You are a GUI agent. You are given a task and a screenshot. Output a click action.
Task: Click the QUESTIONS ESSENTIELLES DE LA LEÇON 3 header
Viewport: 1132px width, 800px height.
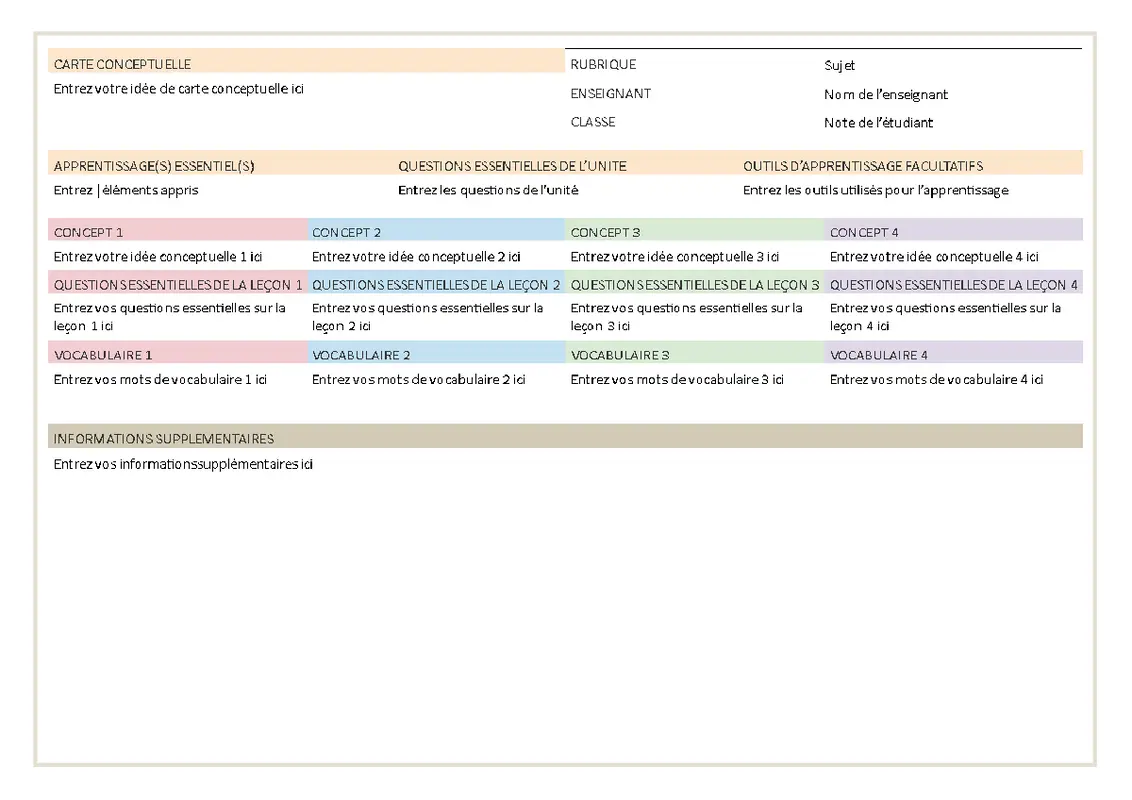(x=695, y=284)
